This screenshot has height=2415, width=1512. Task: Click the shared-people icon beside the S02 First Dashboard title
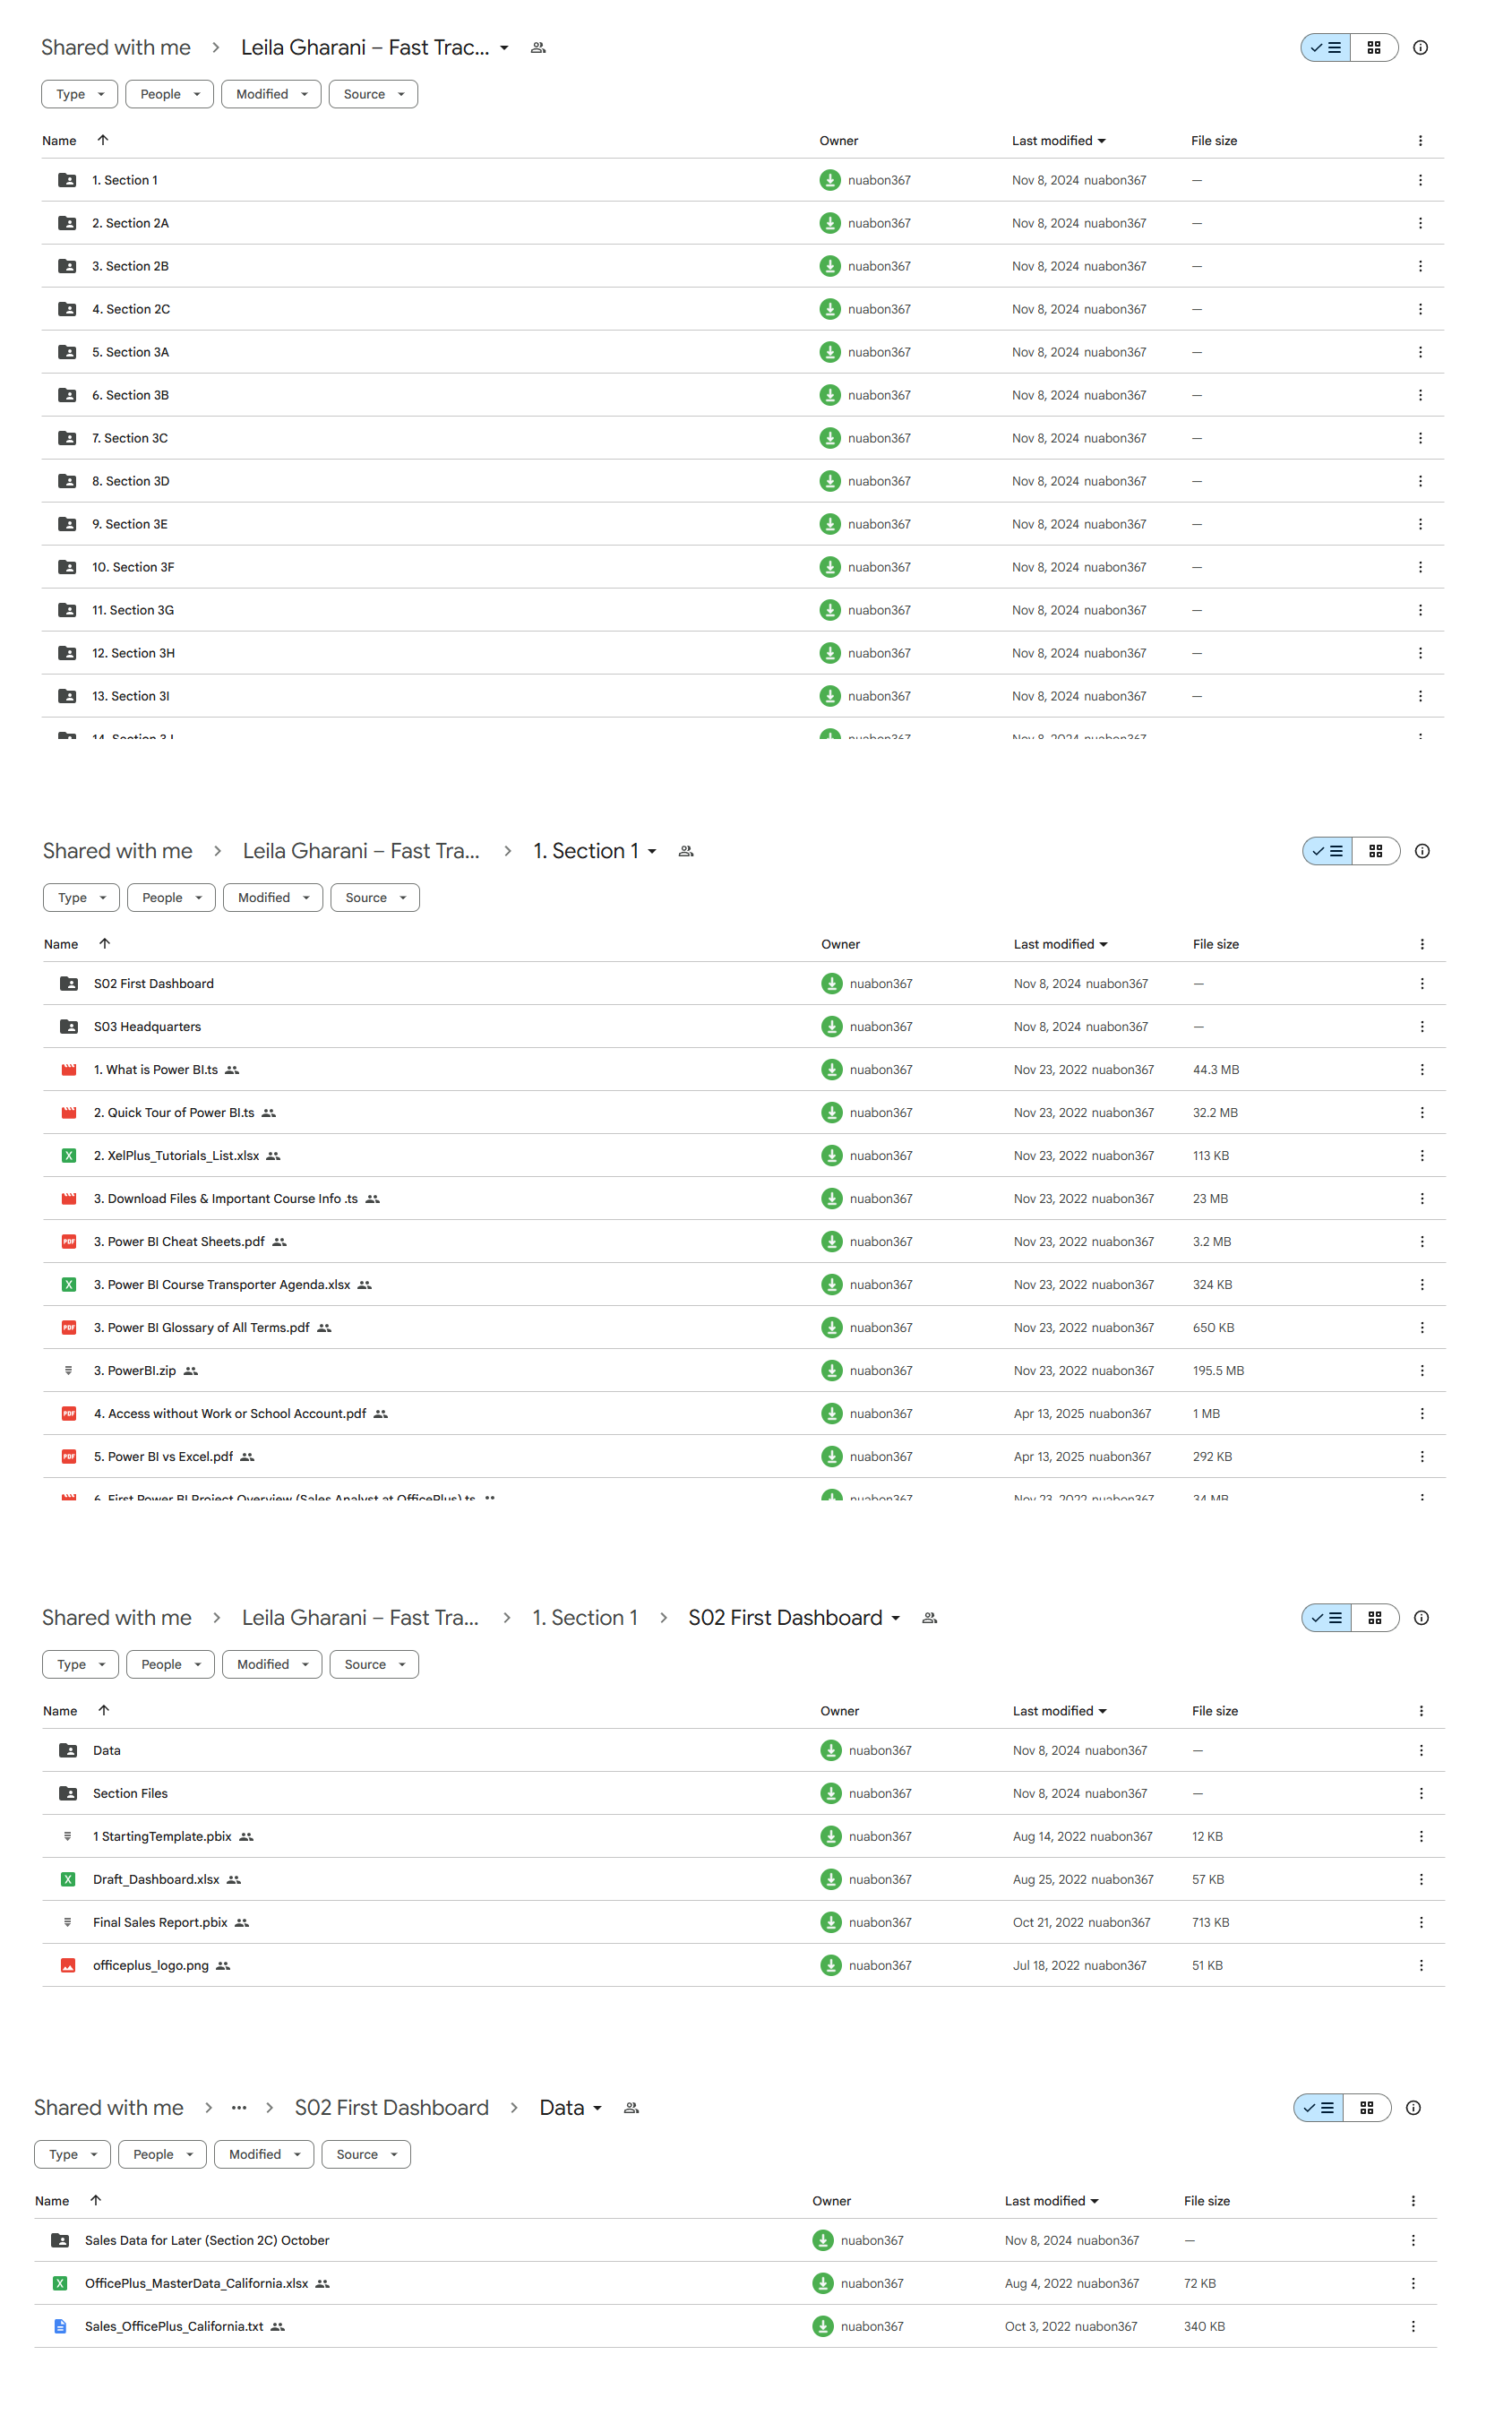coord(929,1618)
